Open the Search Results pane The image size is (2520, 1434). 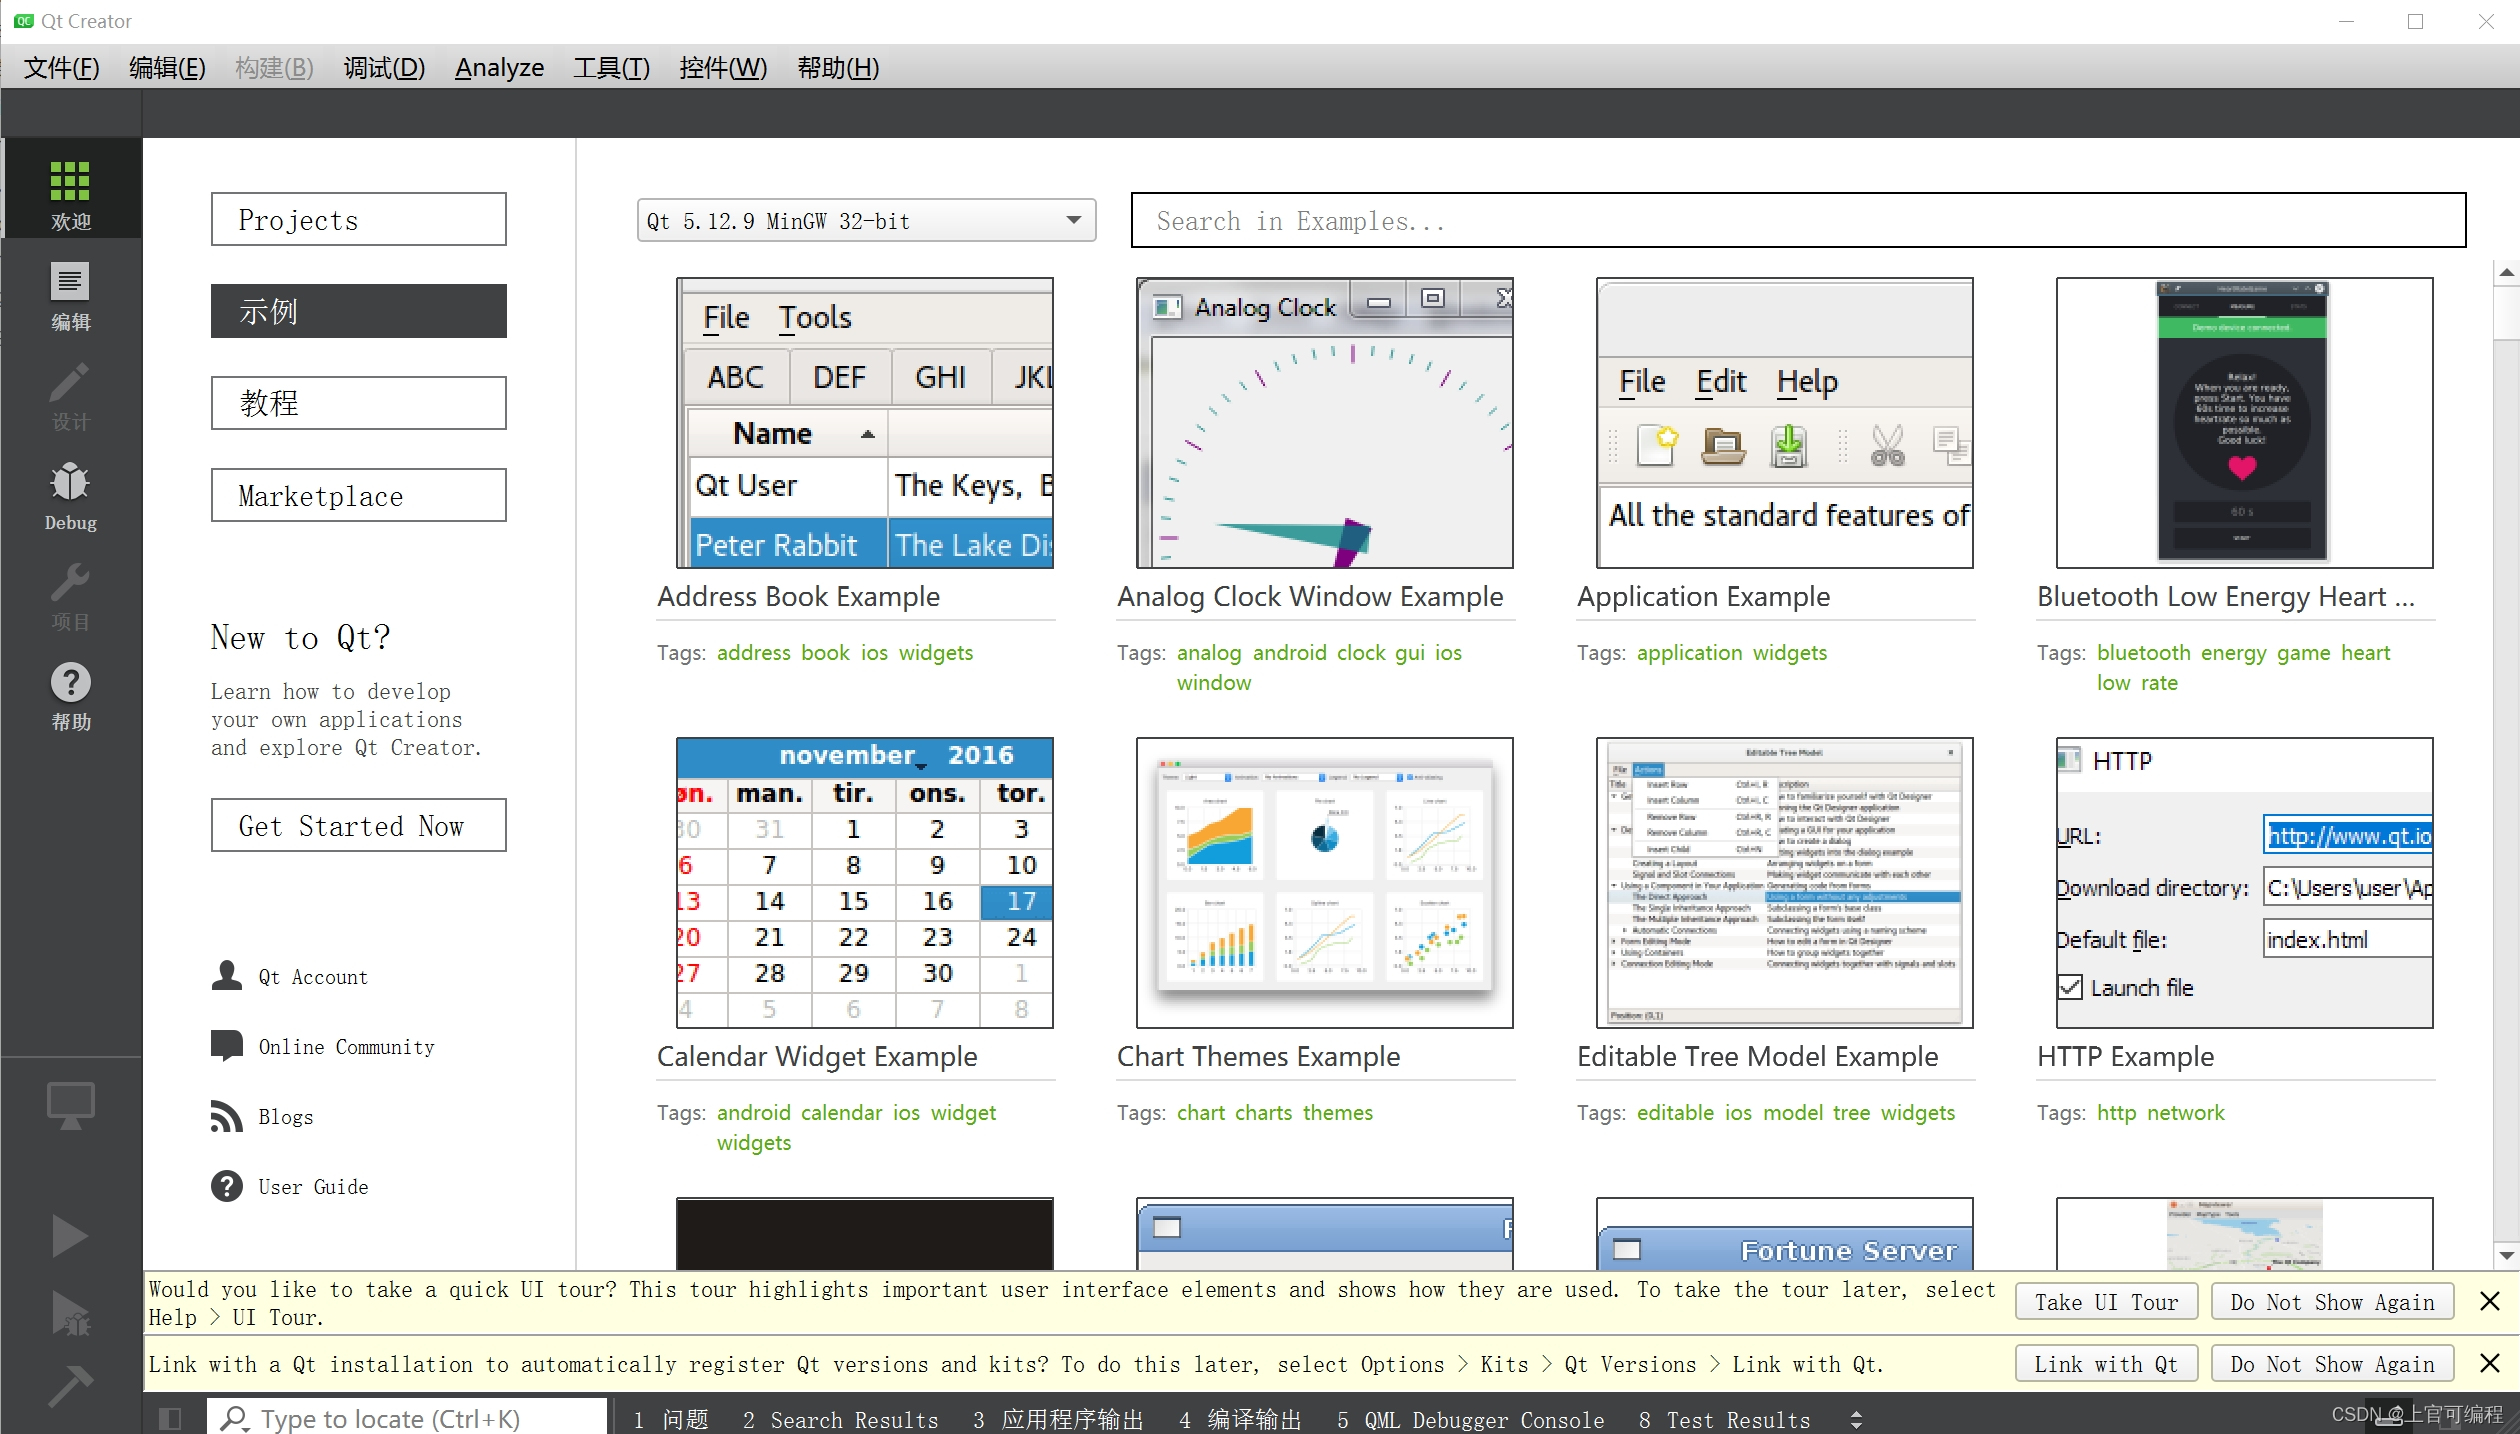840,1419
